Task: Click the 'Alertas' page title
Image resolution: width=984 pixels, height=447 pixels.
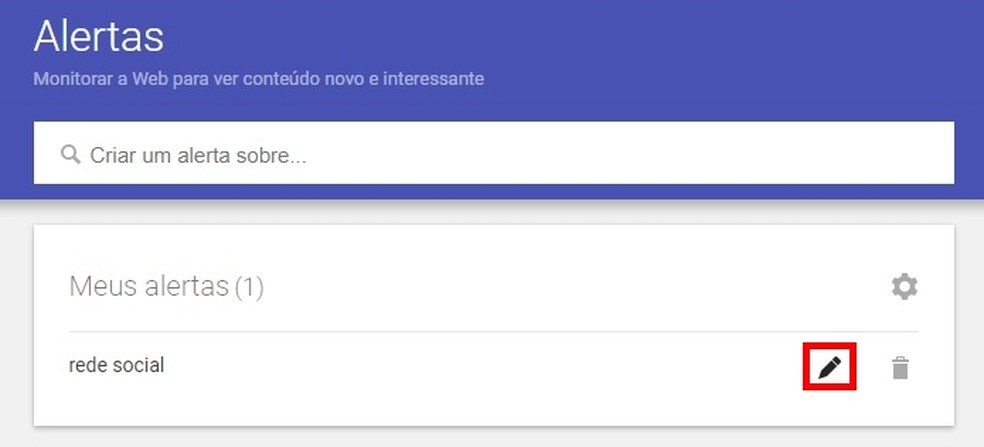Action: (98, 38)
